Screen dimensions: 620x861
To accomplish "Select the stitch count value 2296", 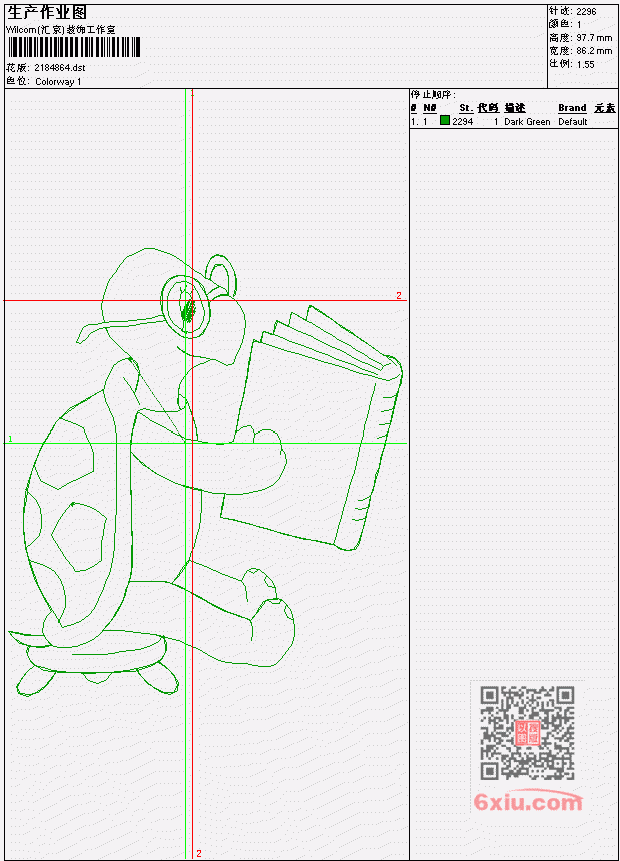I will coord(586,11).
